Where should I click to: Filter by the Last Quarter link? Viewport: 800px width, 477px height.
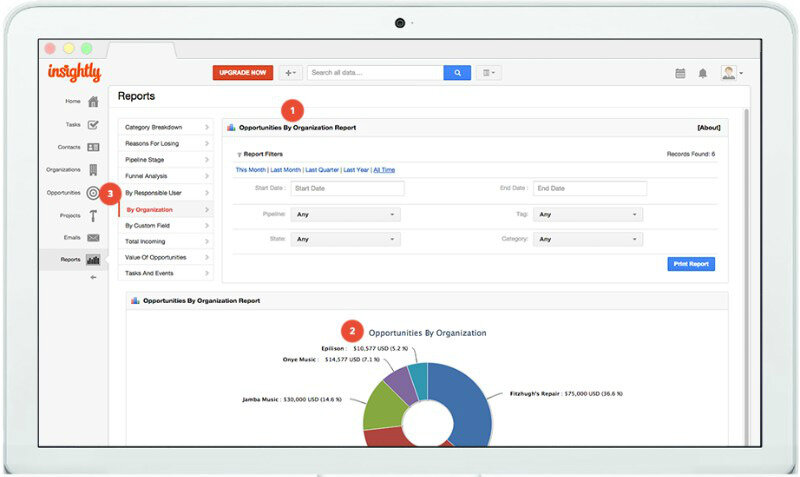pos(322,170)
